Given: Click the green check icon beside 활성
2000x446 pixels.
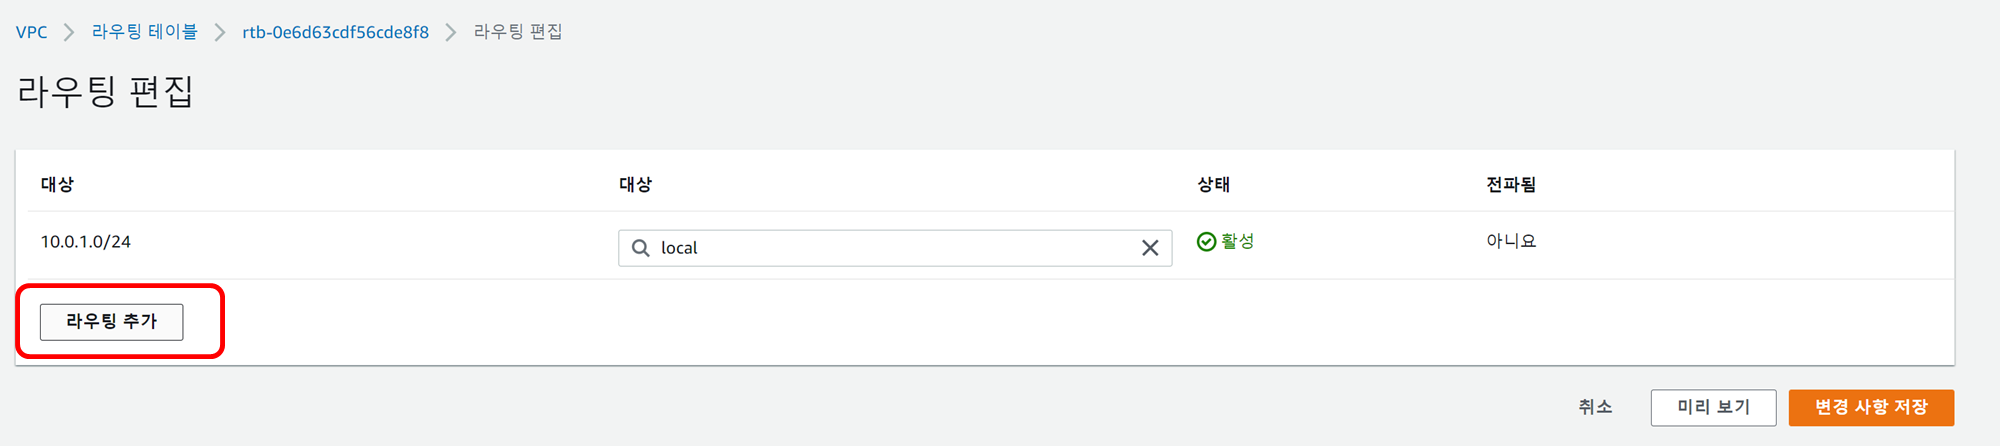Looking at the screenshot, I should (x=1206, y=241).
